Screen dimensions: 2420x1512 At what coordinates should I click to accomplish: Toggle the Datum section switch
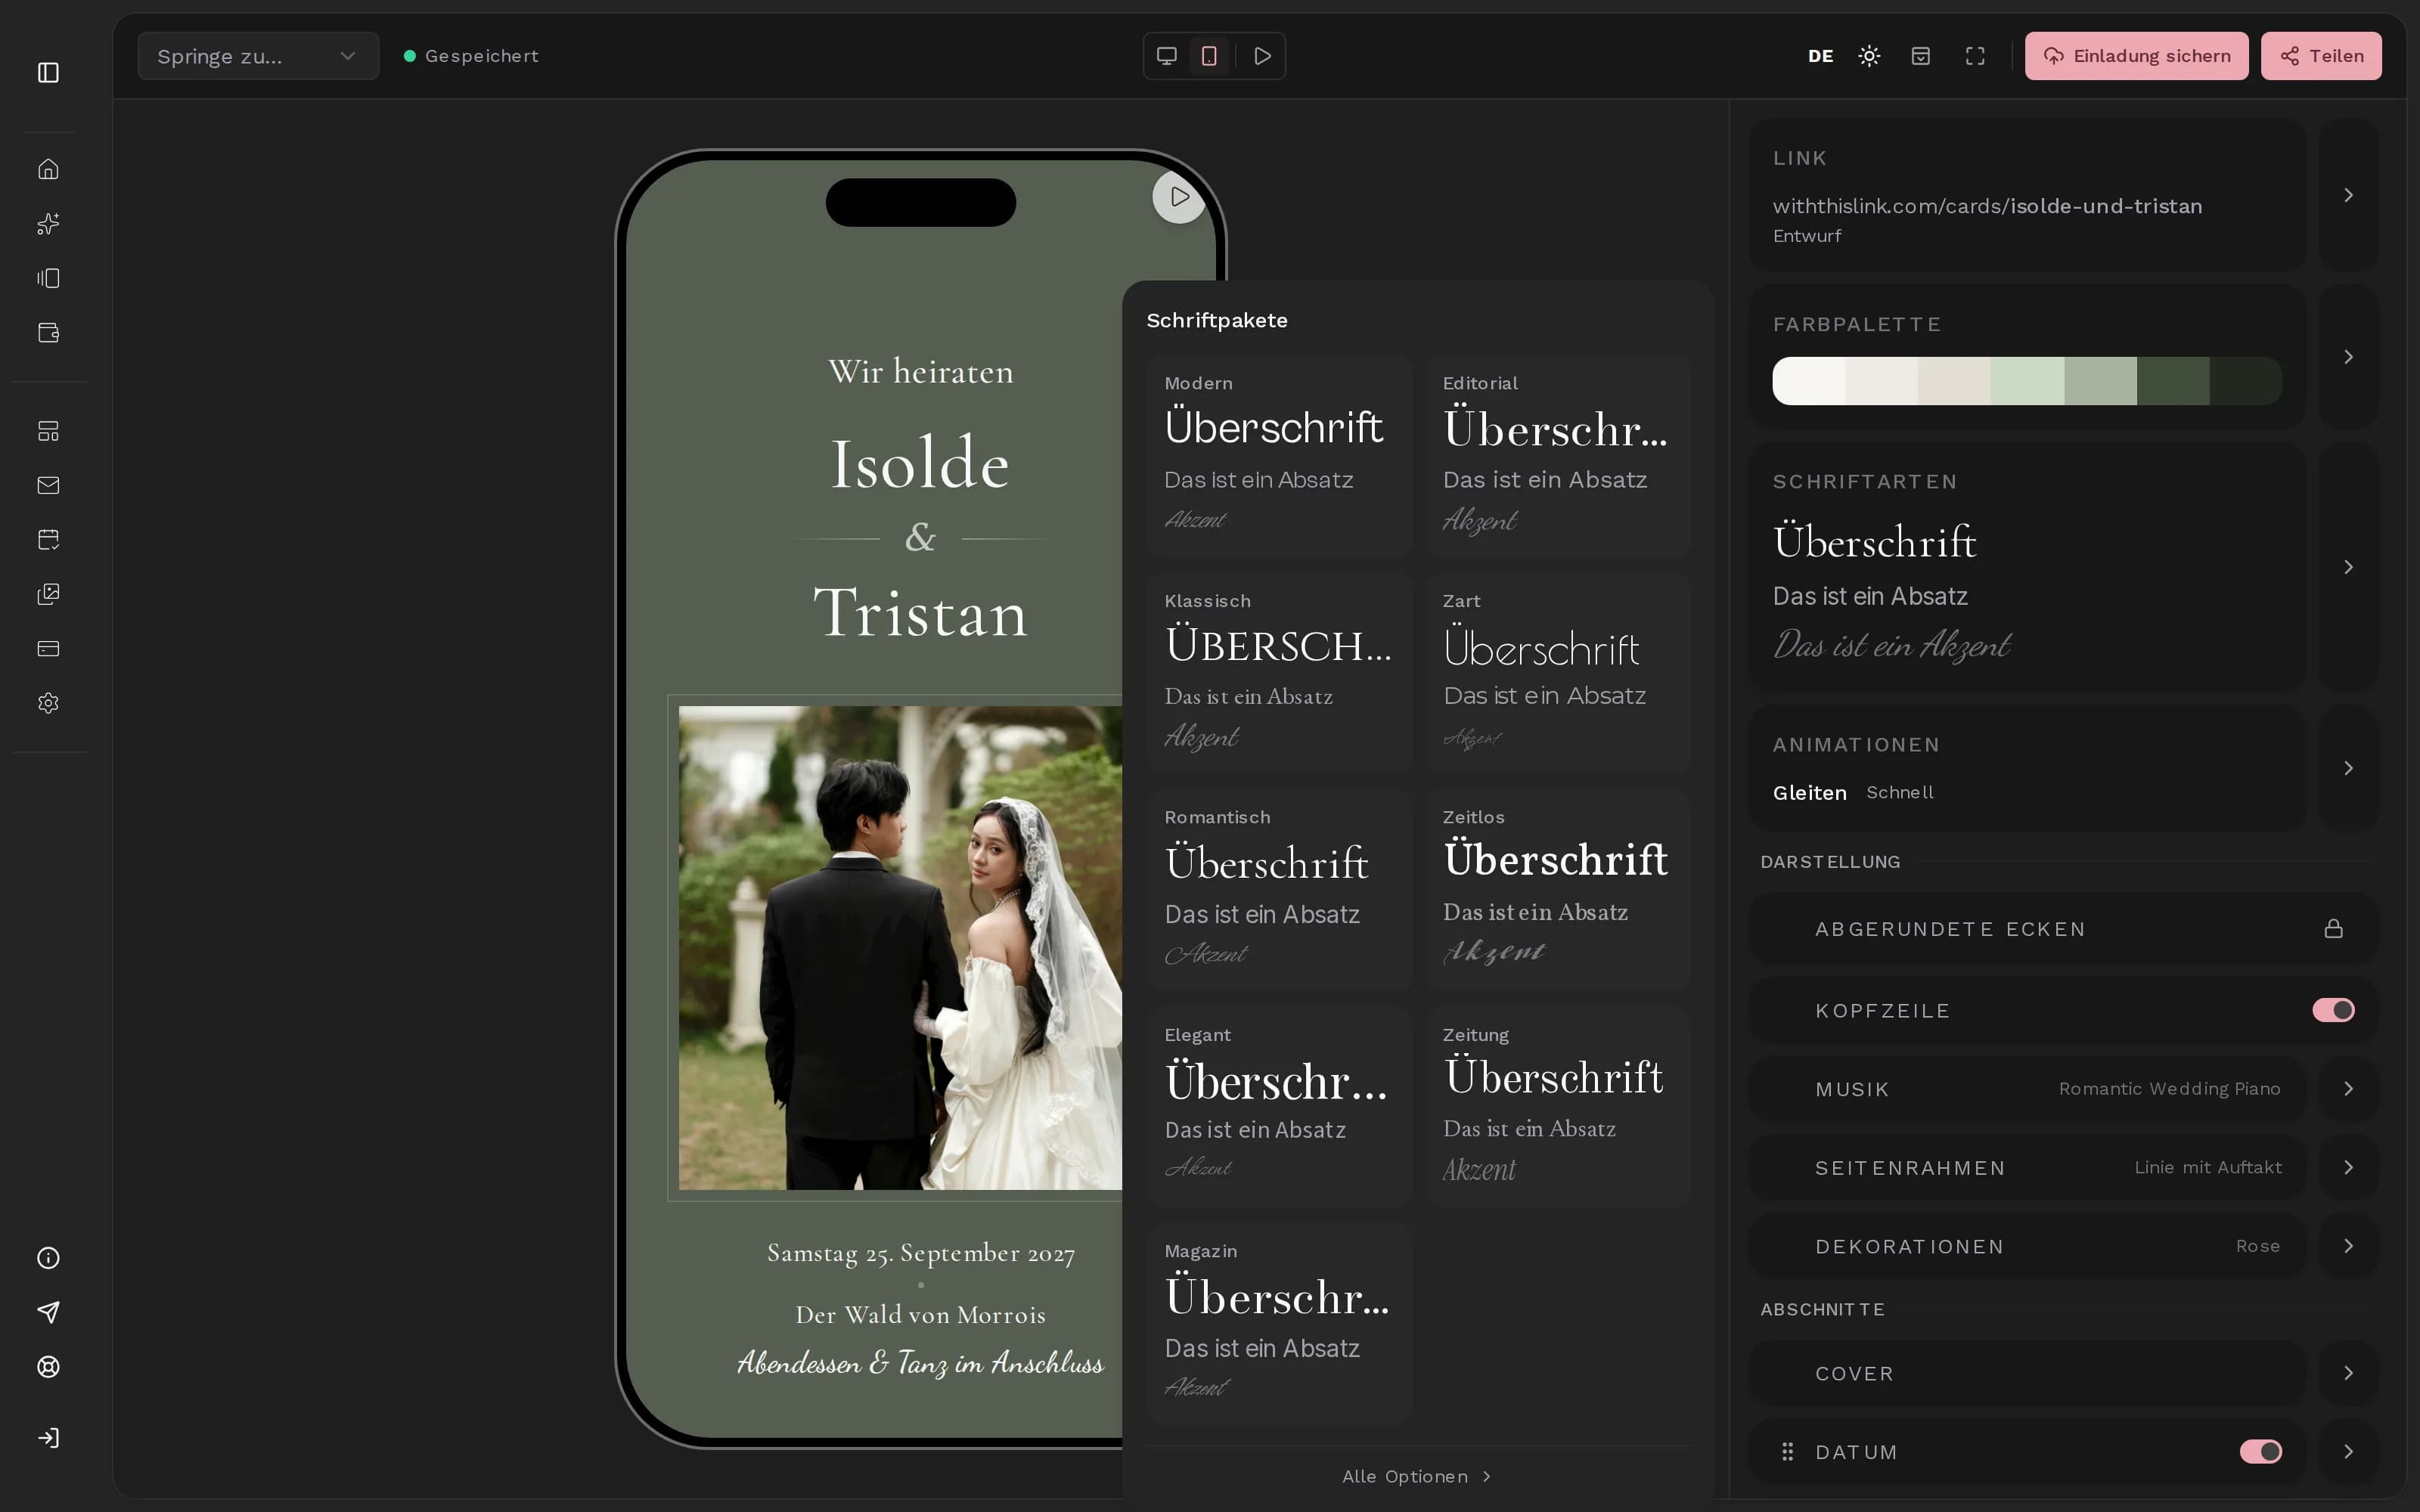tap(2261, 1451)
